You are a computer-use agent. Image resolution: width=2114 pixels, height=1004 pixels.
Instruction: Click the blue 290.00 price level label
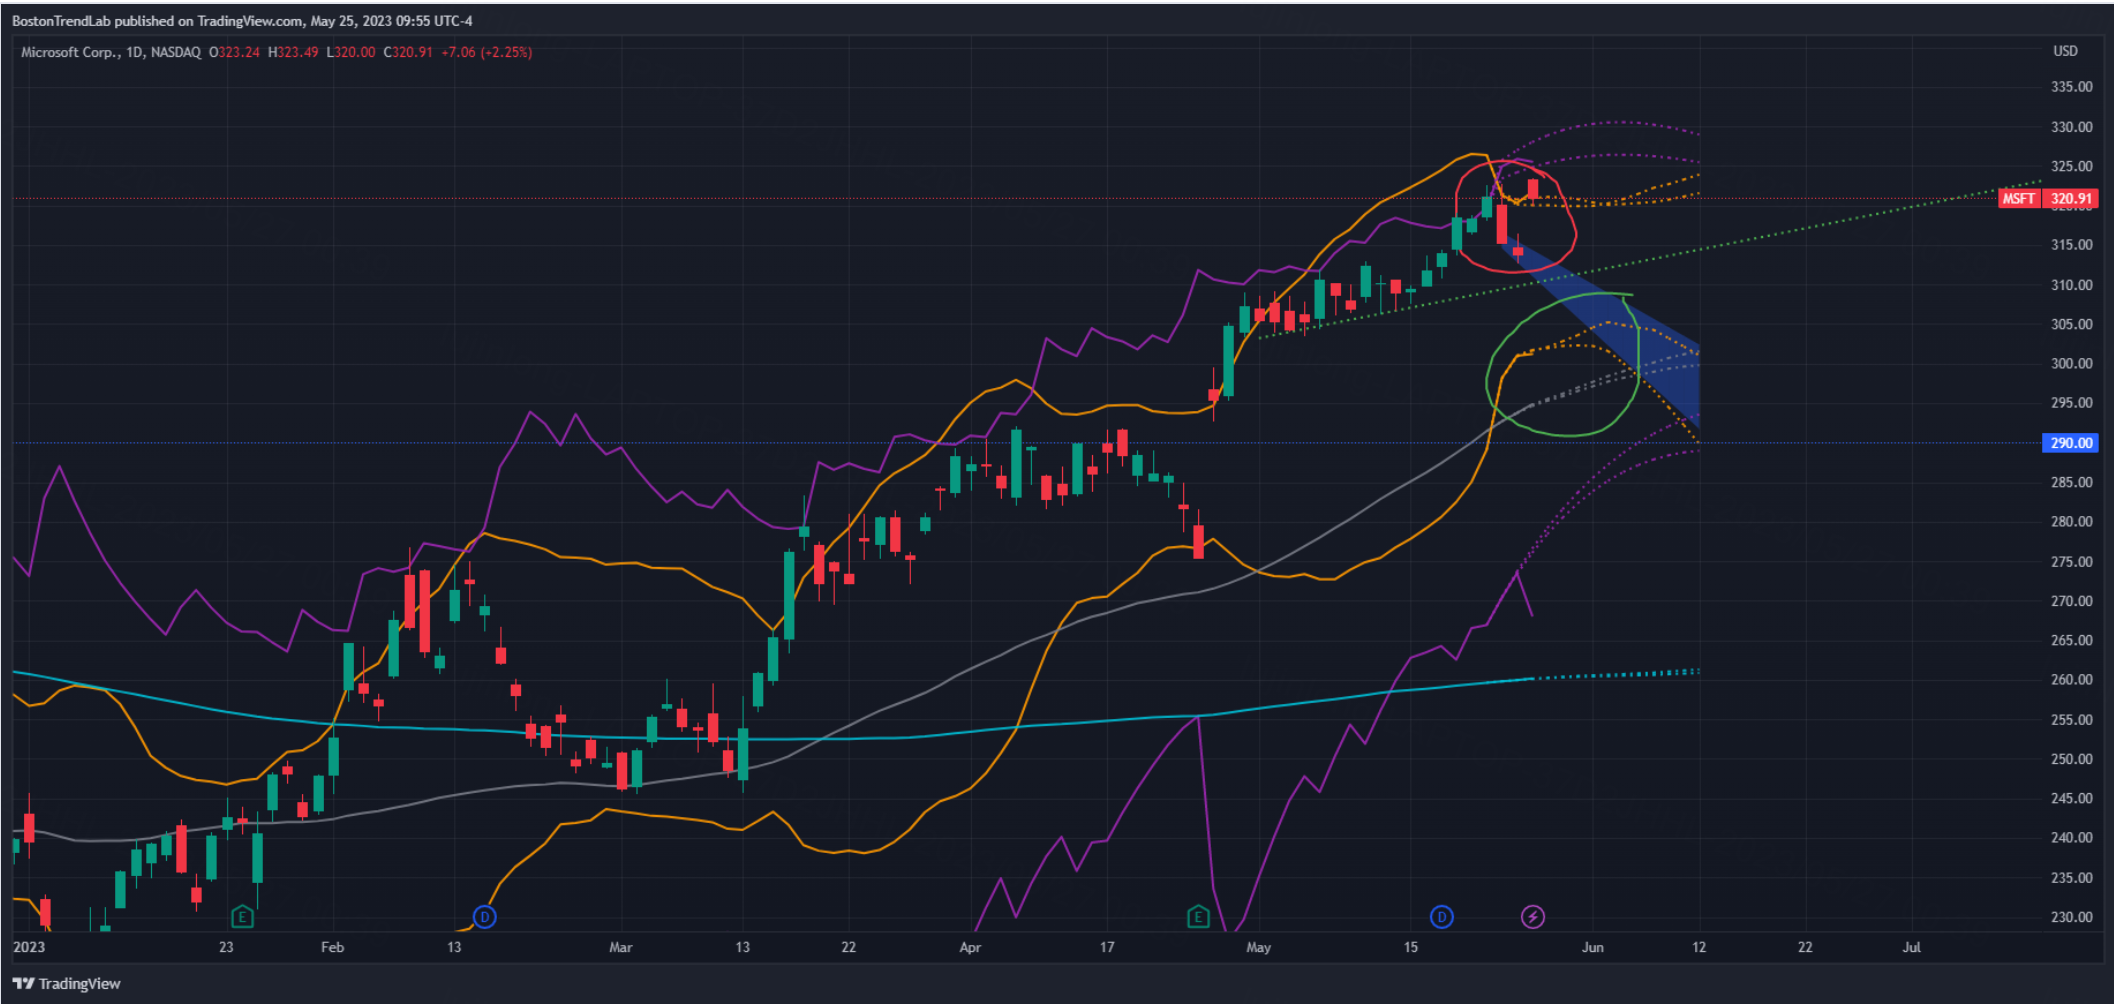(x=2071, y=442)
